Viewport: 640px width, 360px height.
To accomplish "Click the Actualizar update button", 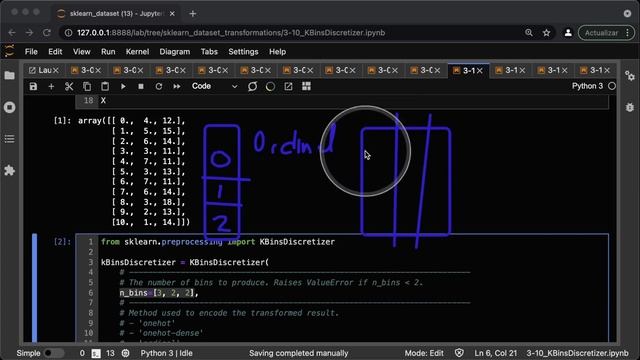I will [601, 33].
